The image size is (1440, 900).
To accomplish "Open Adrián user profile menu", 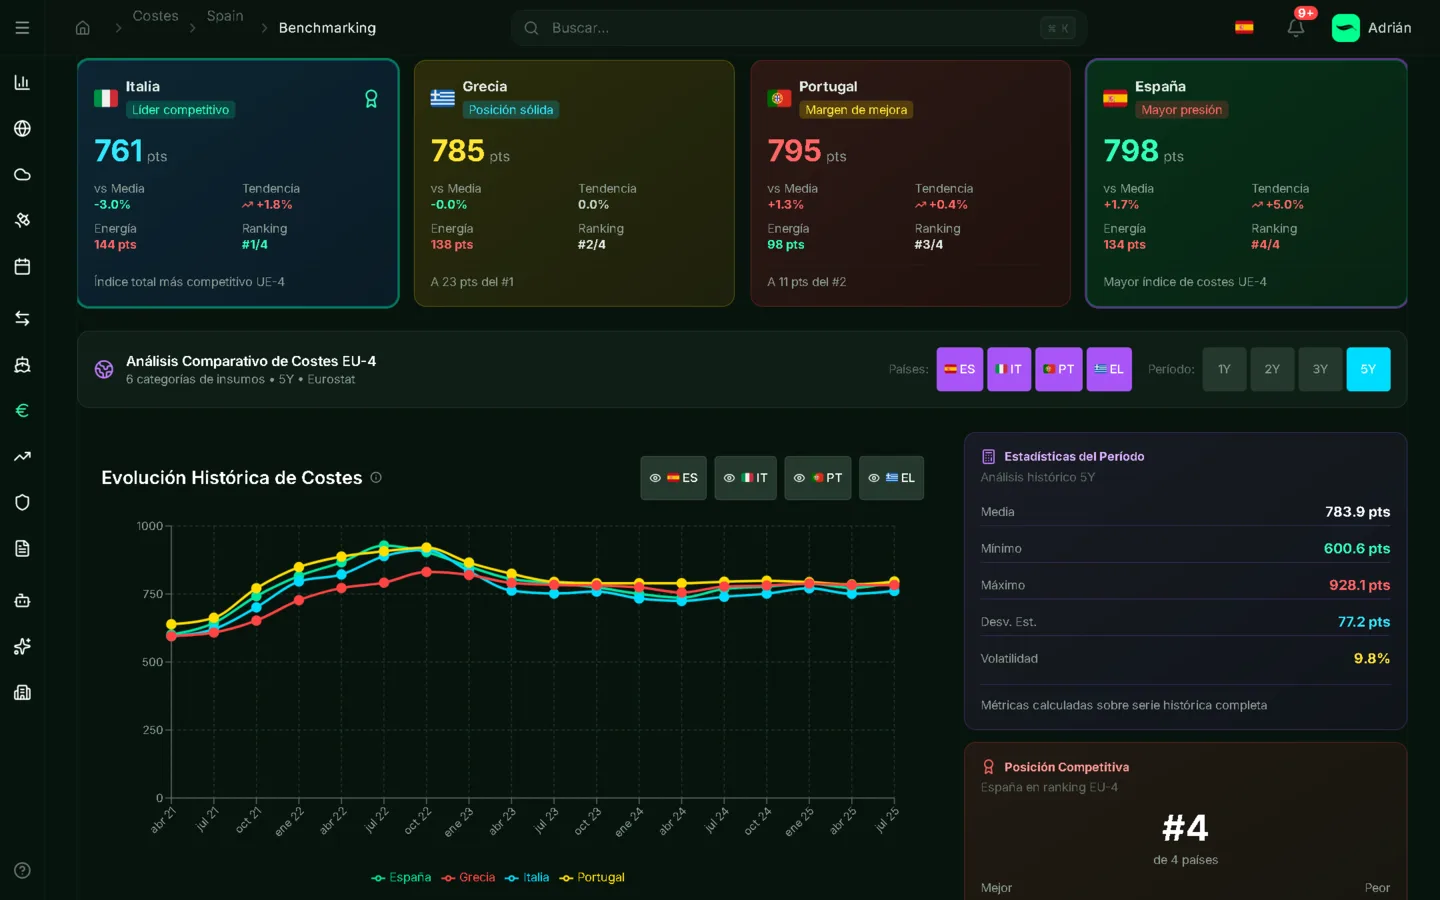I will pos(1372,28).
